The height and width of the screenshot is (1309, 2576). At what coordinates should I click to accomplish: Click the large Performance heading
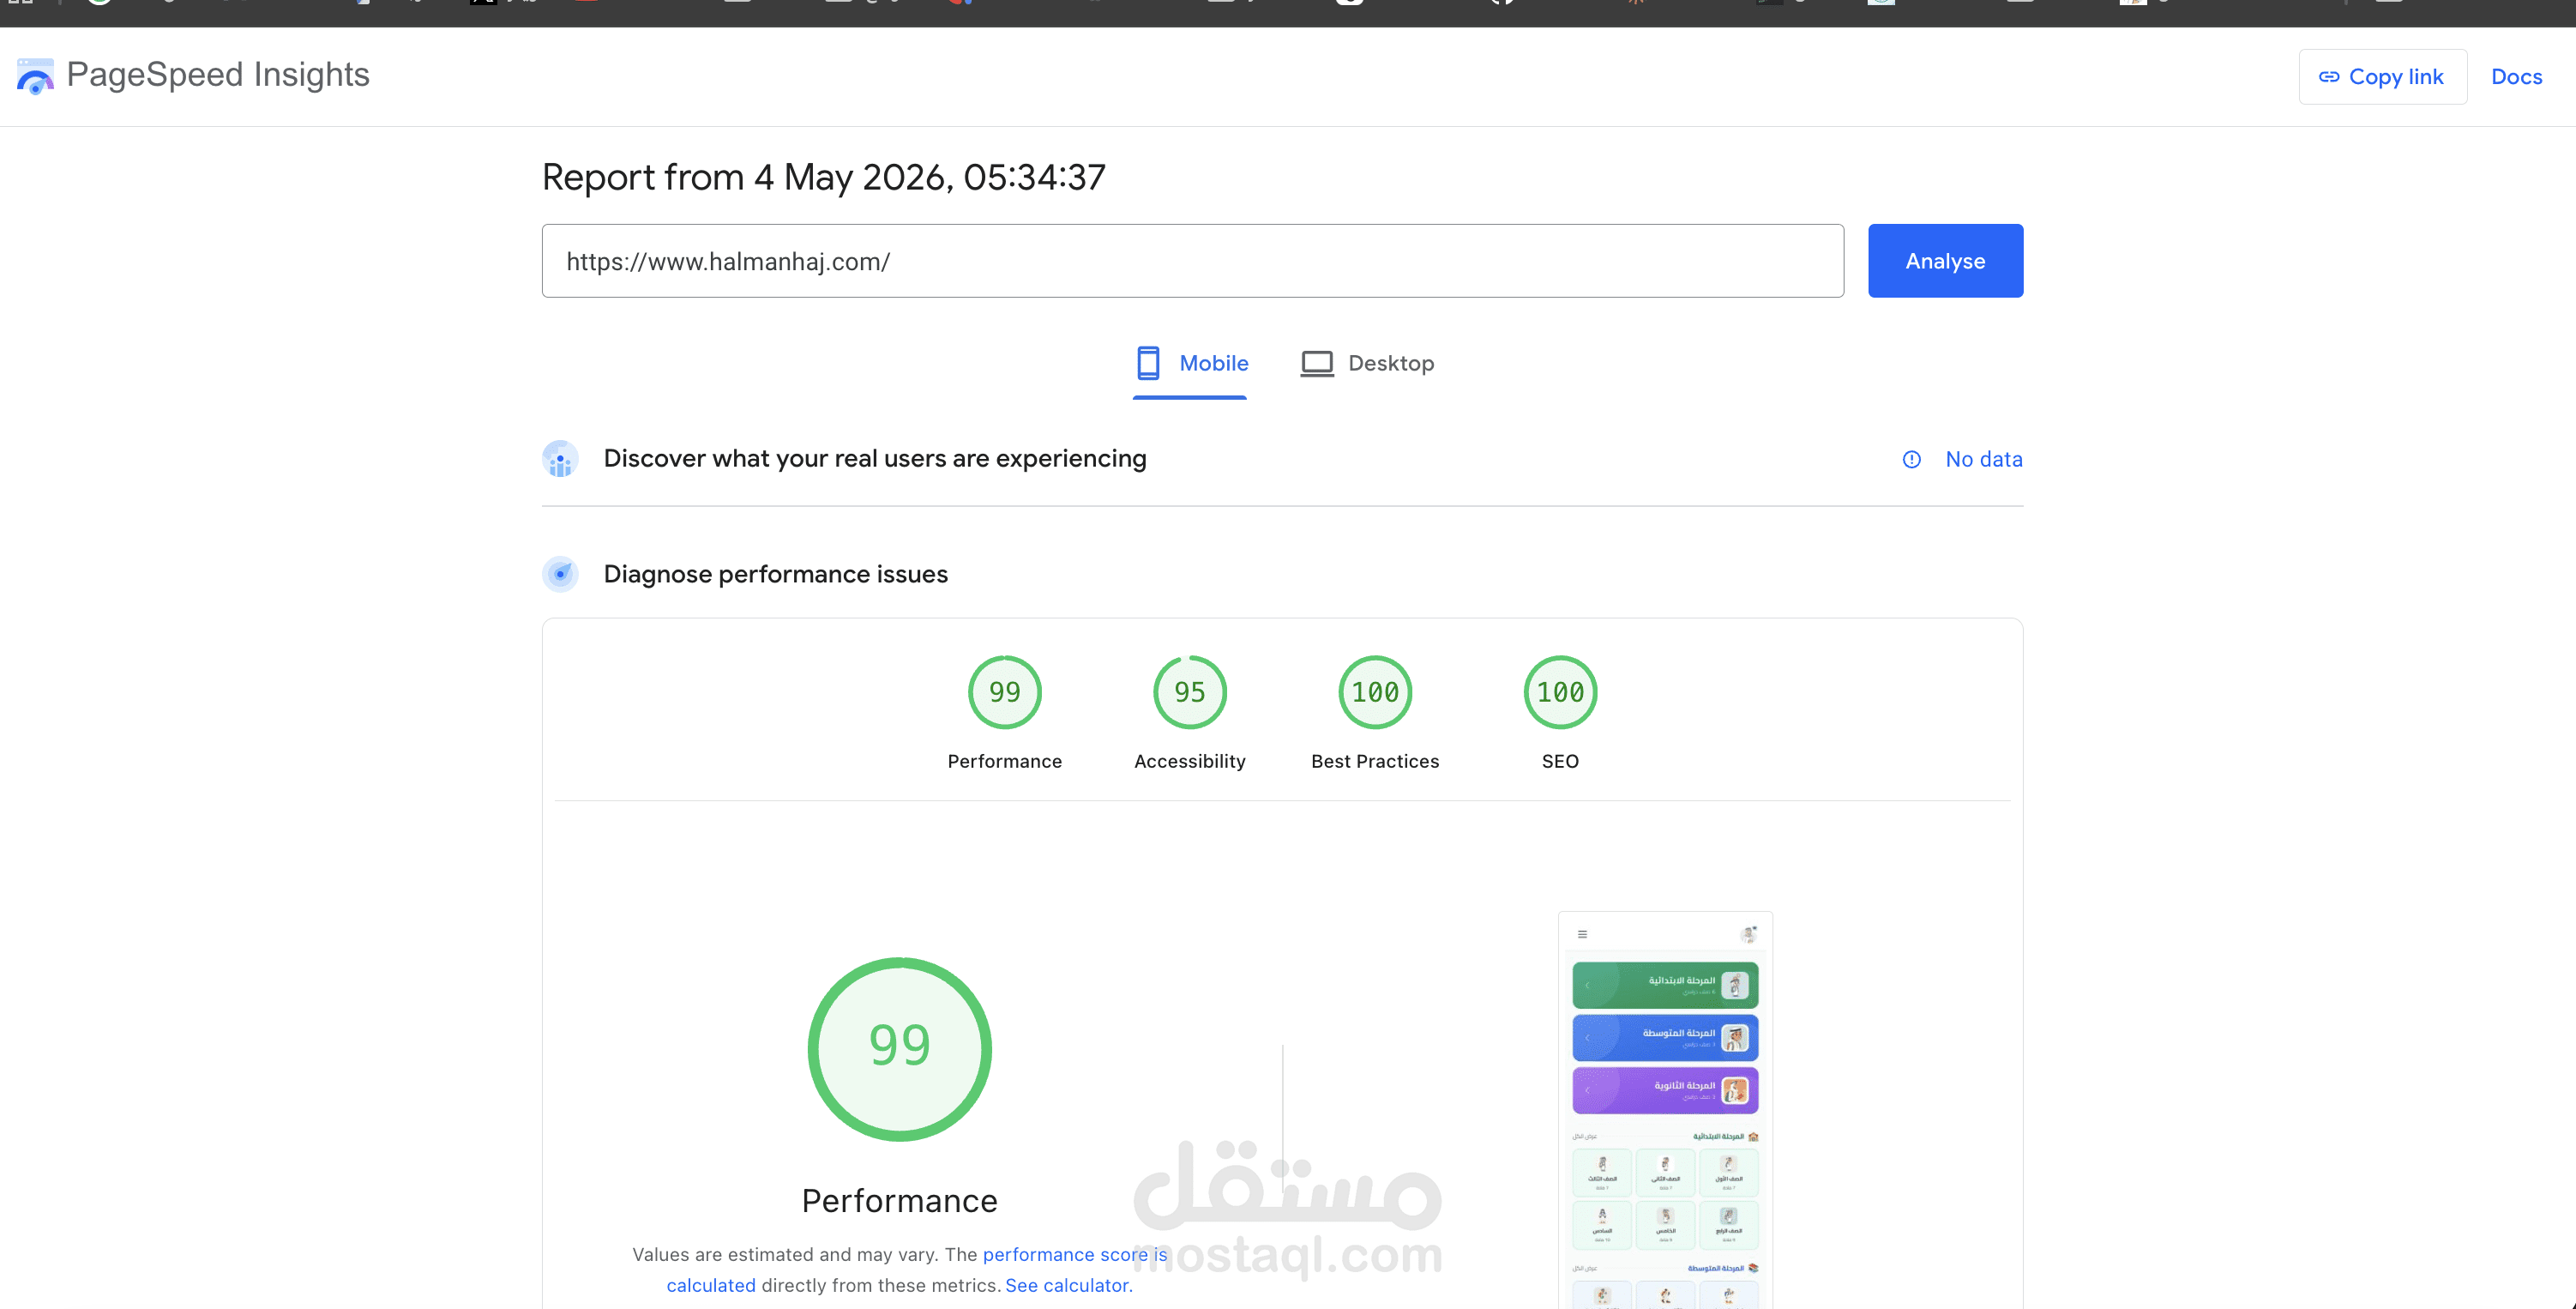pyautogui.click(x=899, y=1200)
